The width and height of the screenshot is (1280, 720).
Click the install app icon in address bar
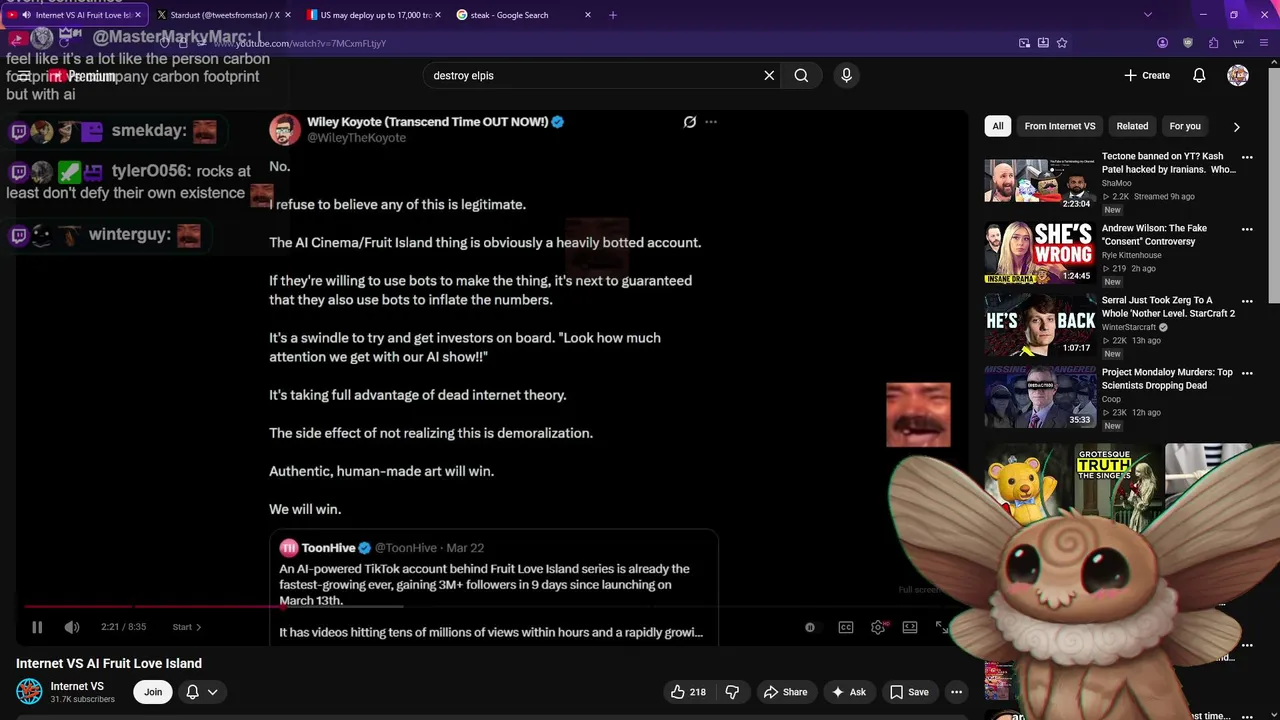[x=1043, y=43]
